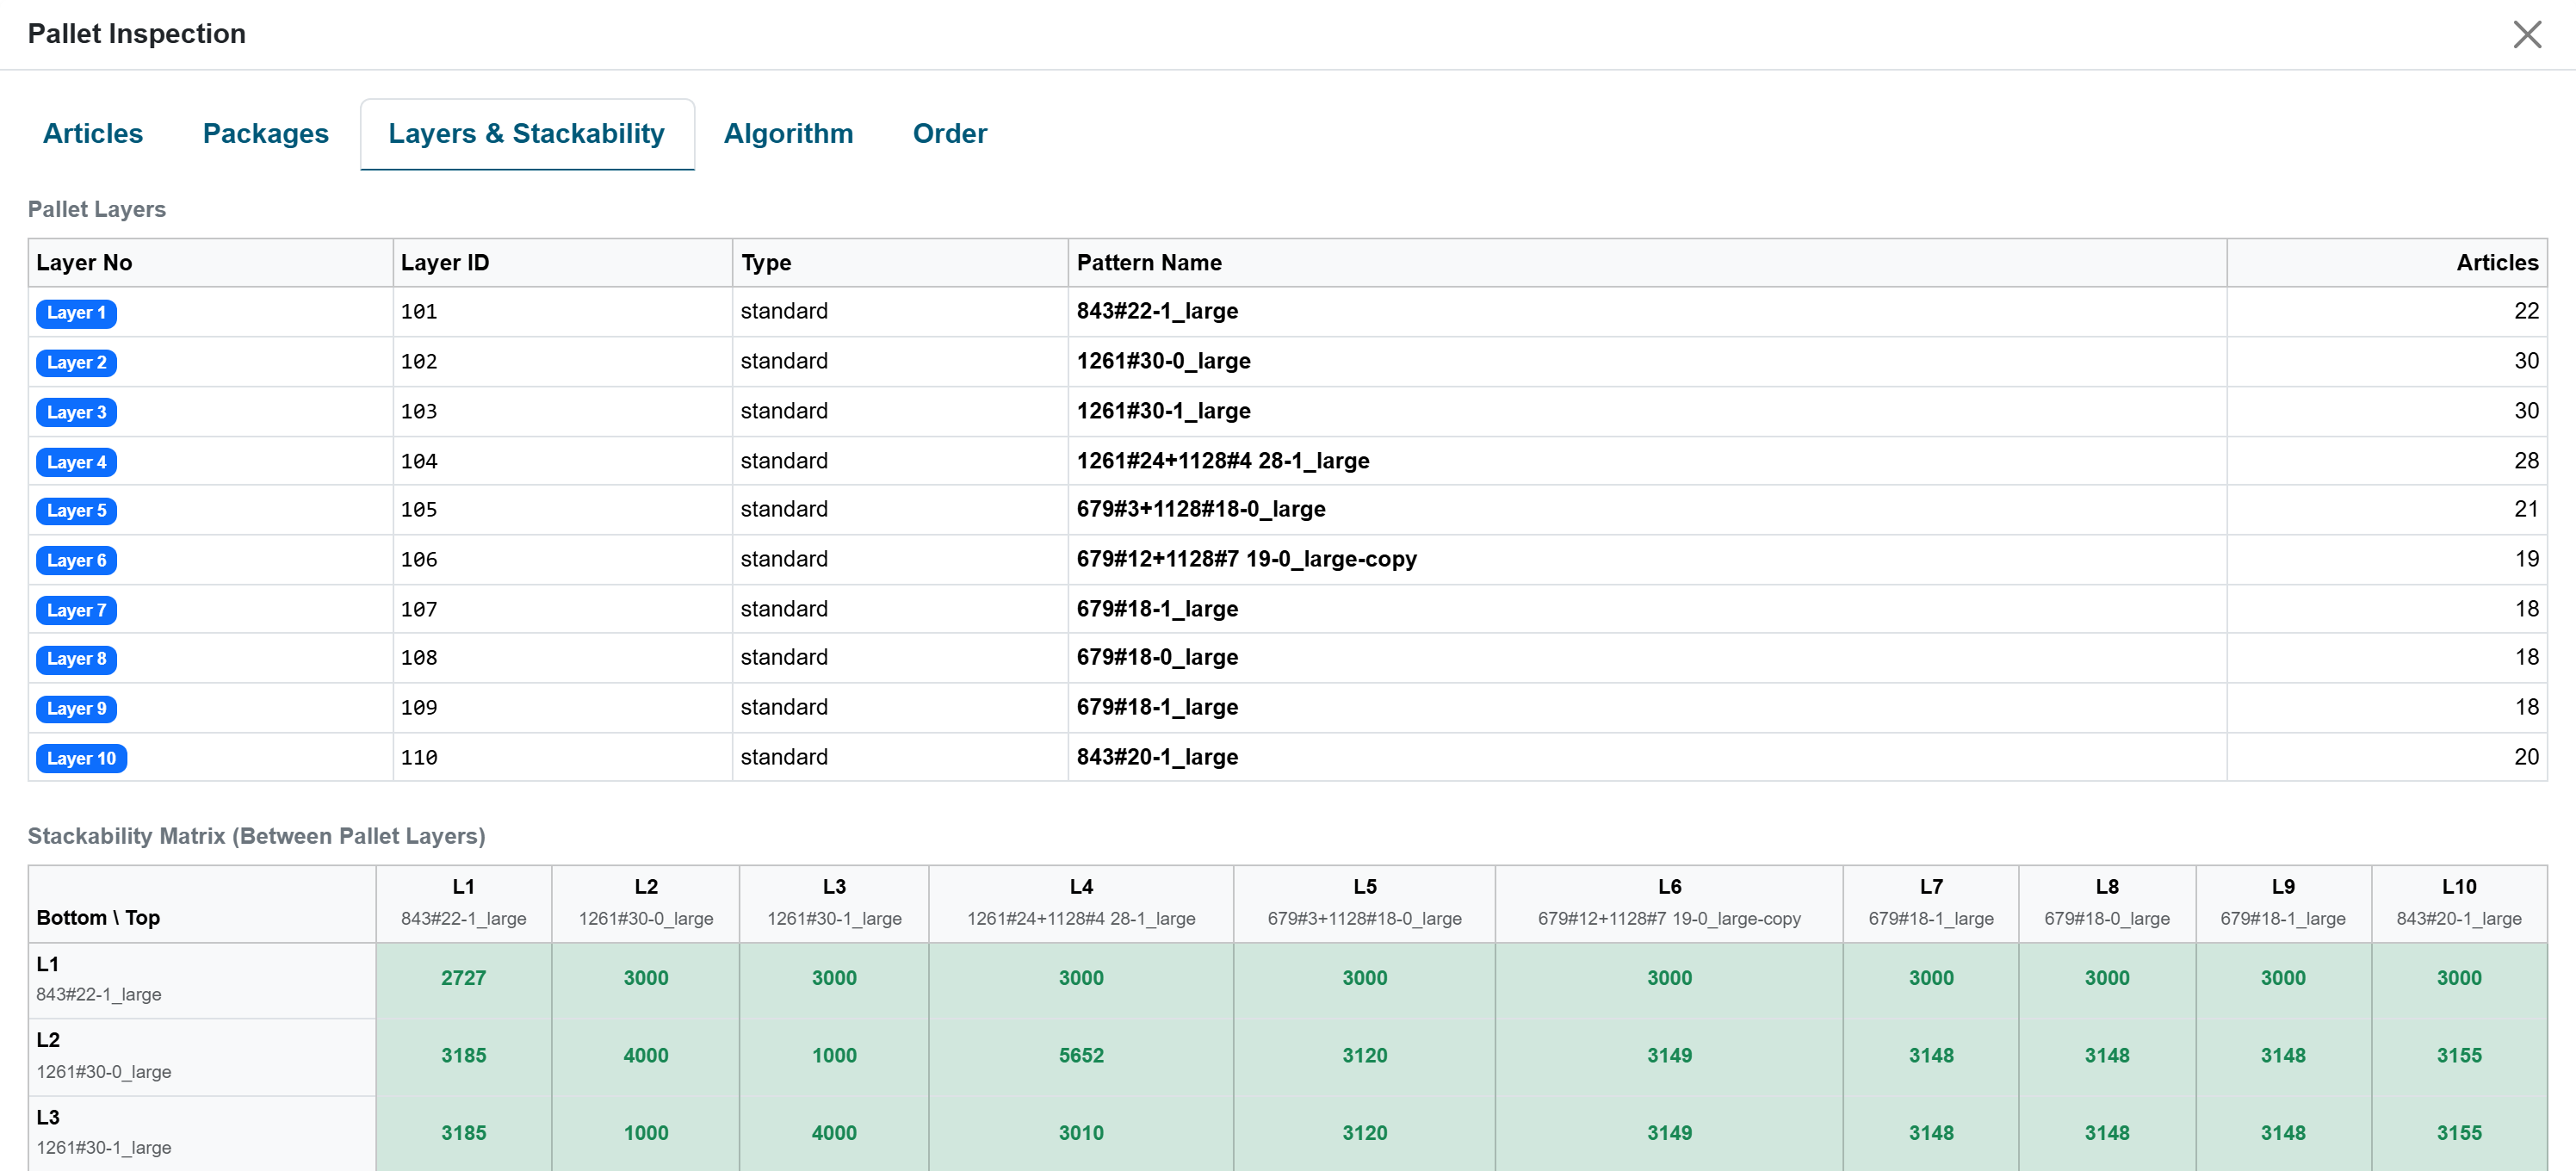2576x1171 pixels.
Task: Go to the Algorithm tab
Action: [x=788, y=133]
